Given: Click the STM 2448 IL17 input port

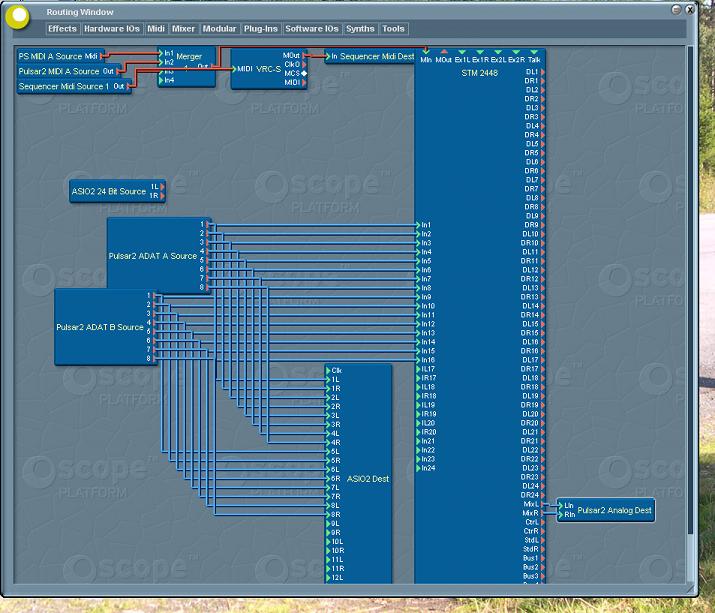Looking at the screenshot, I should tap(418, 369).
